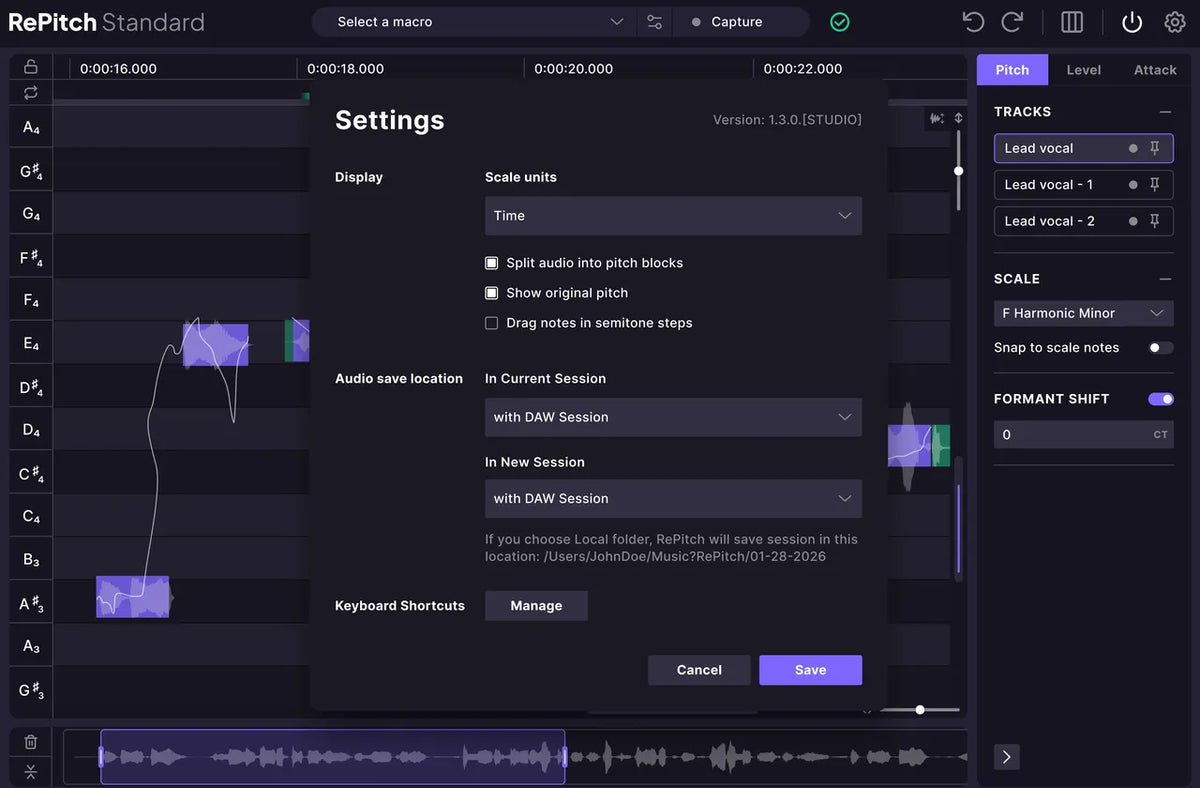Click the zoom slider handle near bottom right
The image size is (1200, 788).
click(x=919, y=710)
